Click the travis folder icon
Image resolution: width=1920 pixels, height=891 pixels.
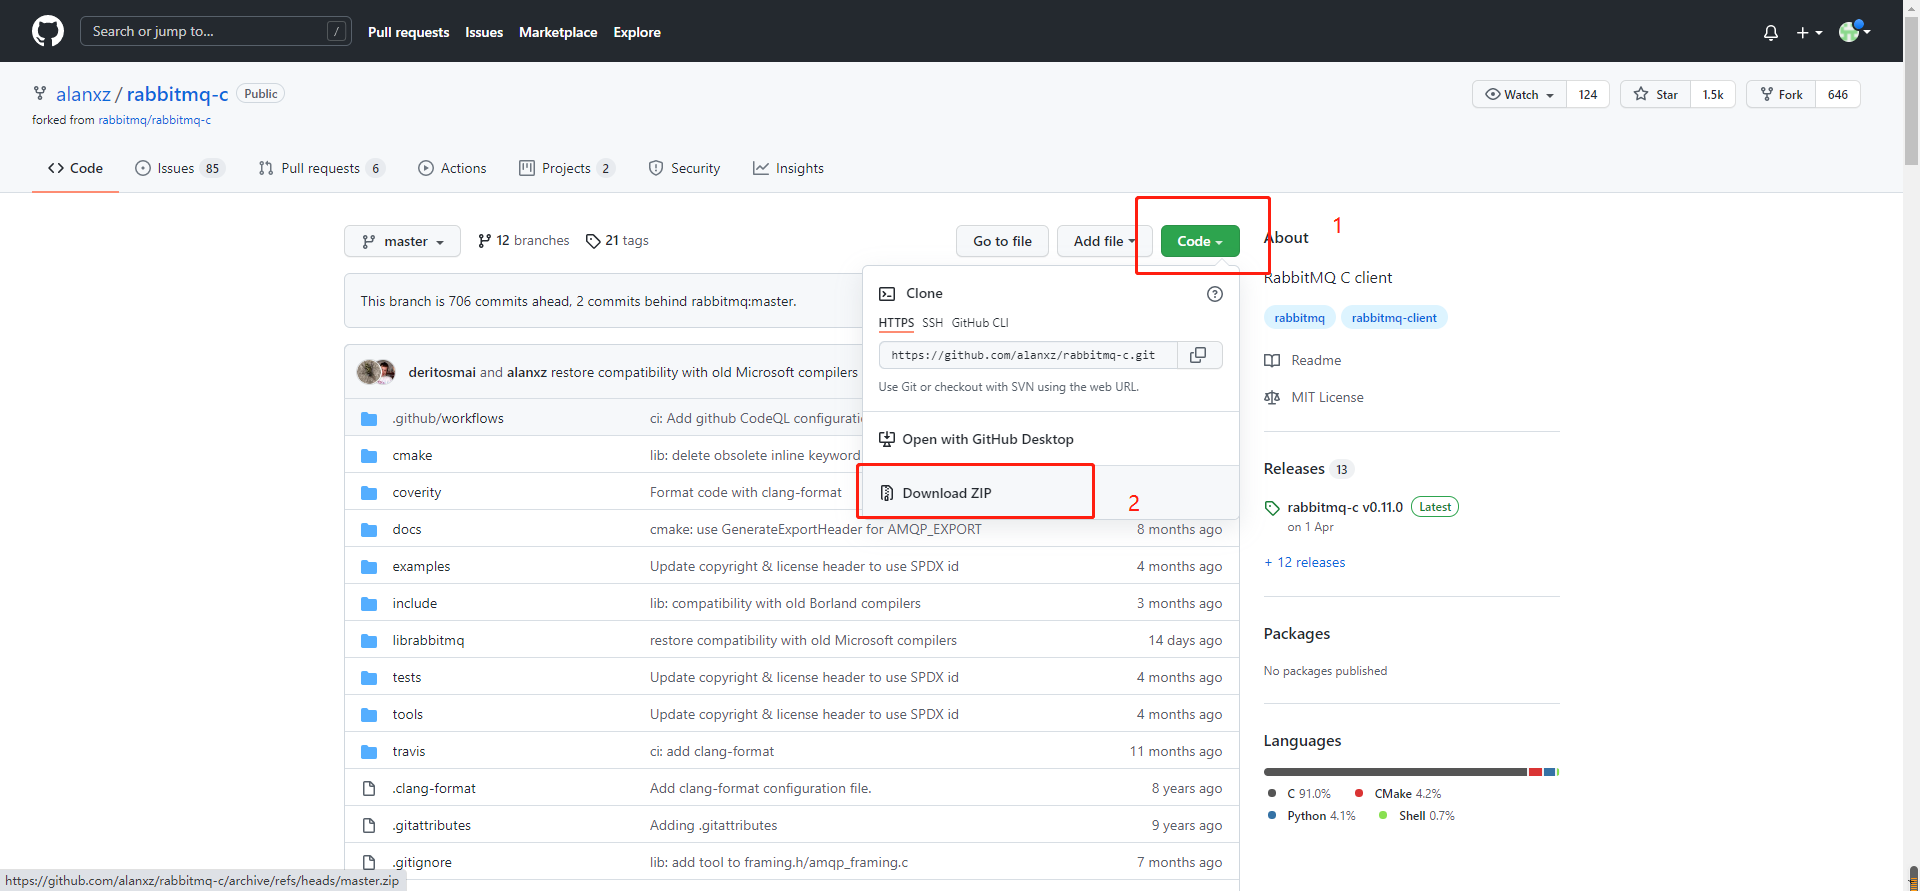(369, 752)
